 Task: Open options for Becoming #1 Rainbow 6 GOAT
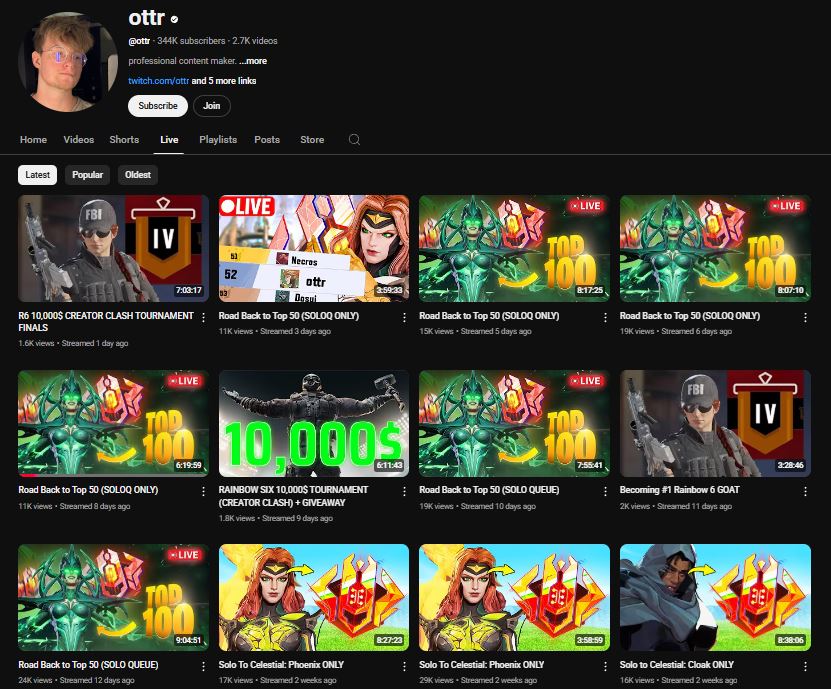tap(805, 491)
